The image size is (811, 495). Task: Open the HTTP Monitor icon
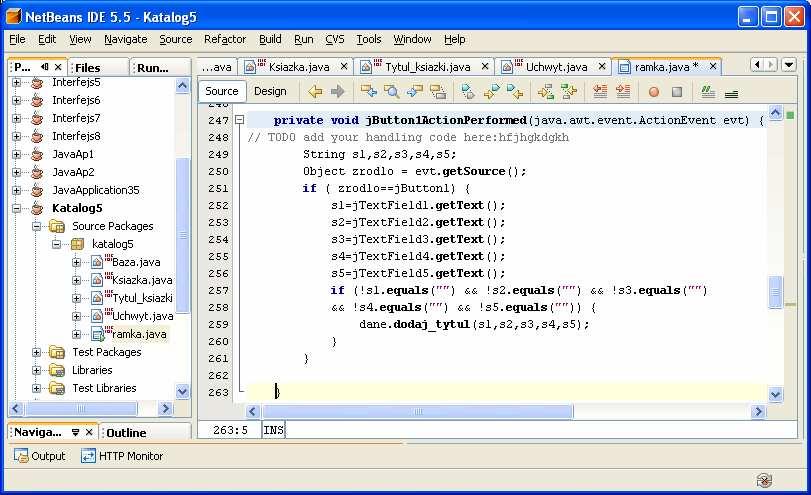pos(88,456)
